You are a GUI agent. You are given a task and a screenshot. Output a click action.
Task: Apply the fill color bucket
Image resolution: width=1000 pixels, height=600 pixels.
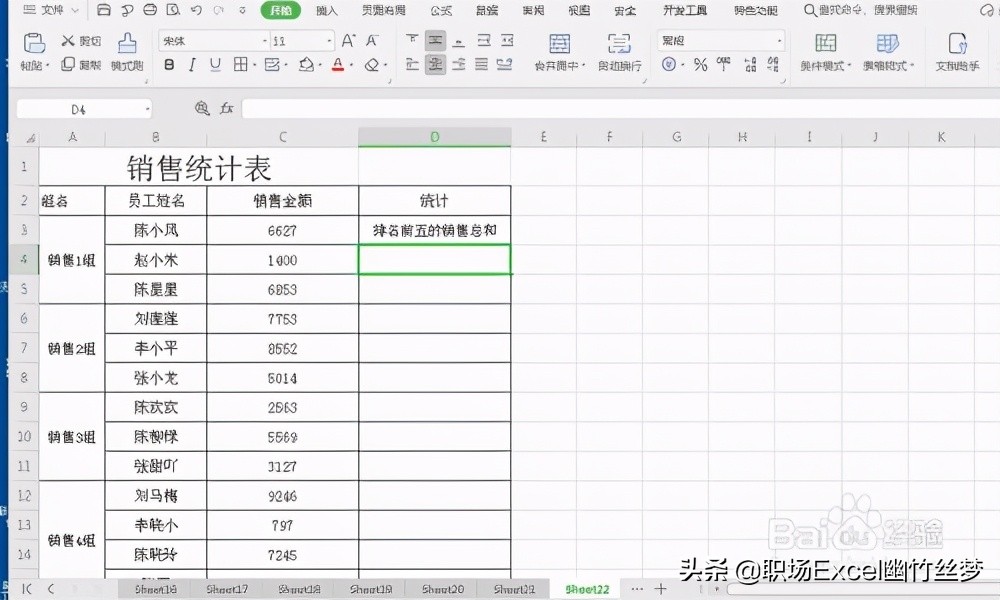coord(306,64)
